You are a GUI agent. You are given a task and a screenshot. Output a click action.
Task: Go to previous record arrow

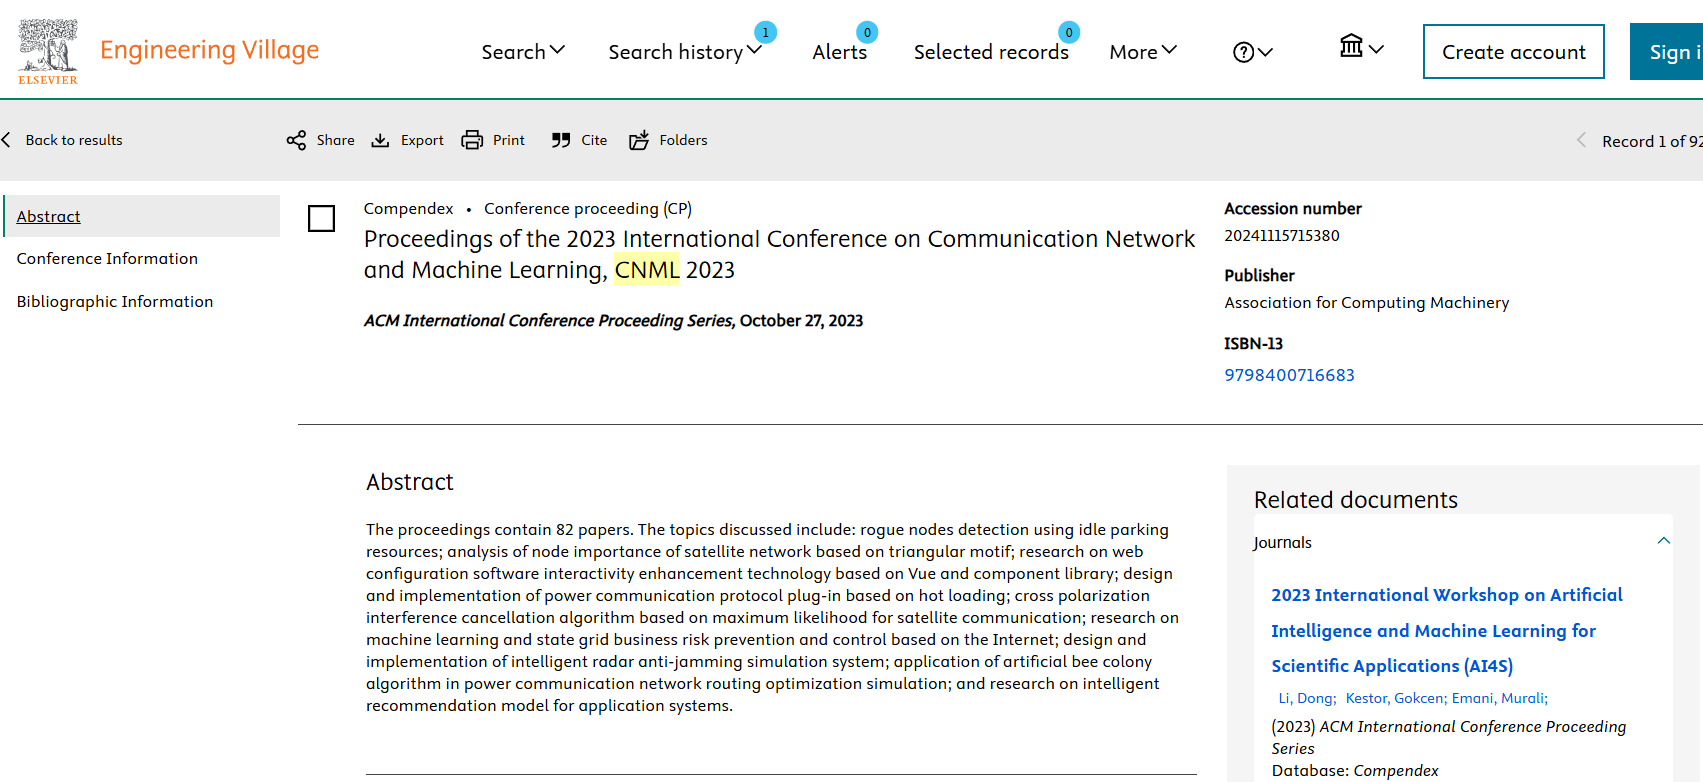[x=1581, y=140]
